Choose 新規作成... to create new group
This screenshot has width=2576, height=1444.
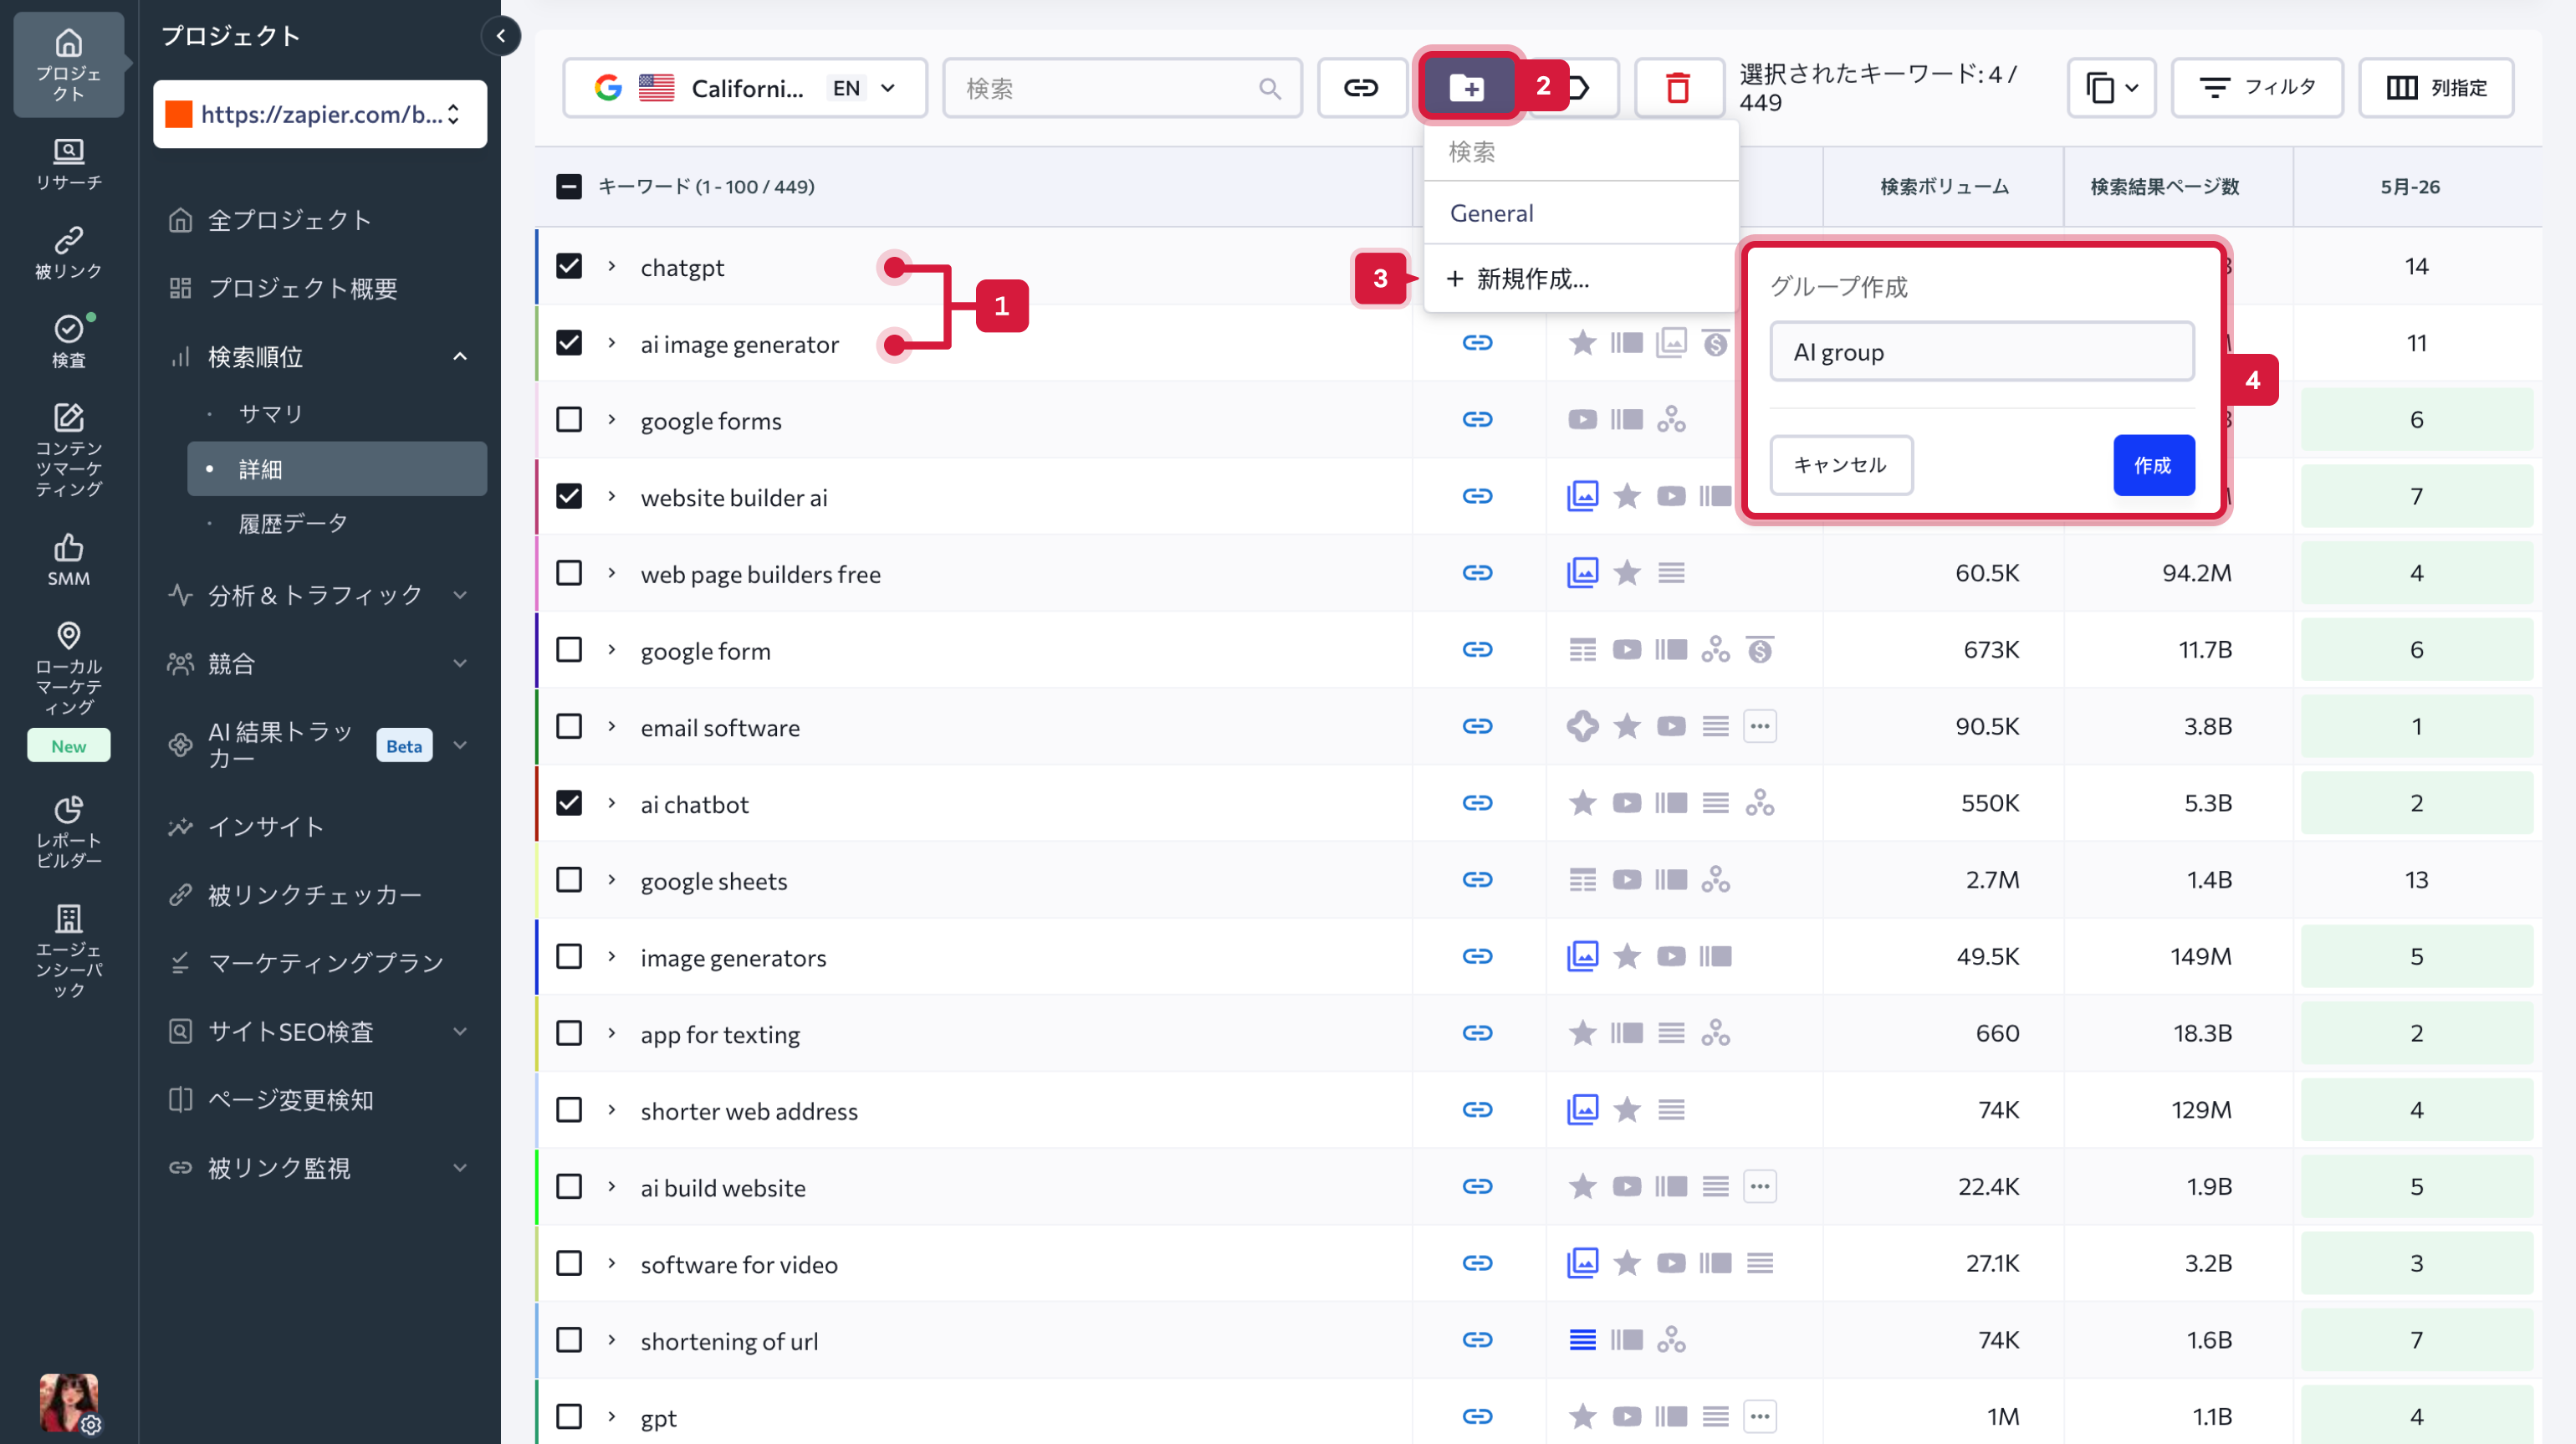coord(1581,279)
